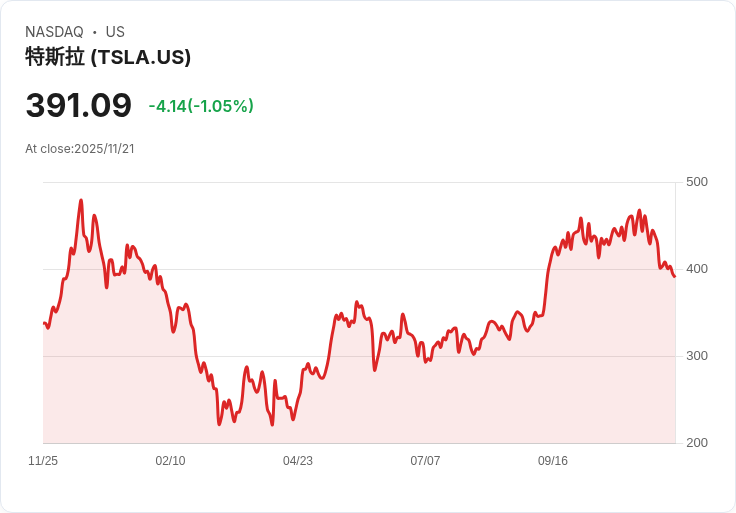Click the starting point of the price line
Image resolution: width=736 pixels, height=513 pixels.
(44, 323)
